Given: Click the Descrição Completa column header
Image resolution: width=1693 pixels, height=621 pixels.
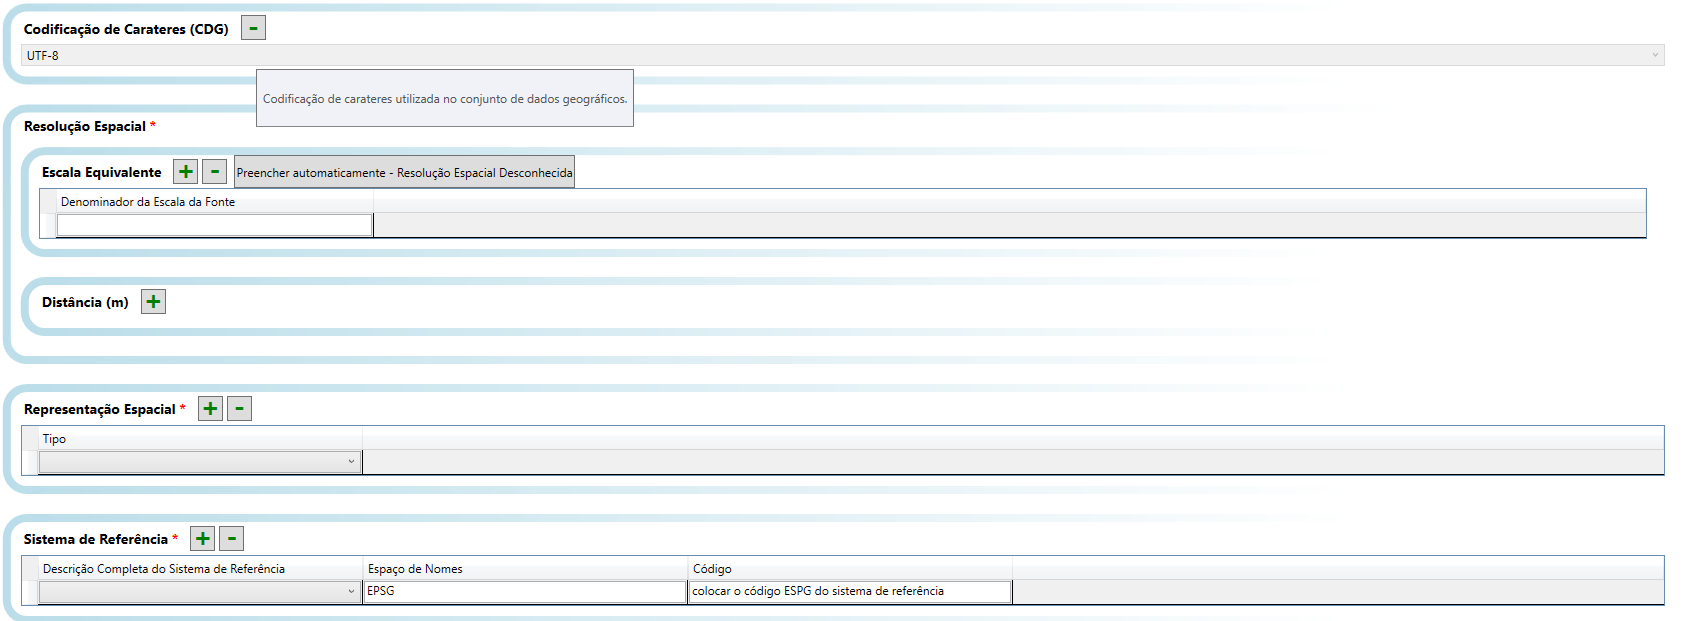Looking at the screenshot, I should tap(164, 569).
